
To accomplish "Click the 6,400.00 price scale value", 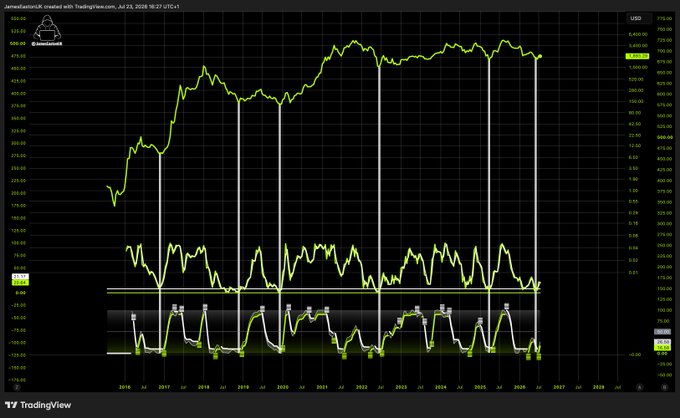I will pos(638,34).
